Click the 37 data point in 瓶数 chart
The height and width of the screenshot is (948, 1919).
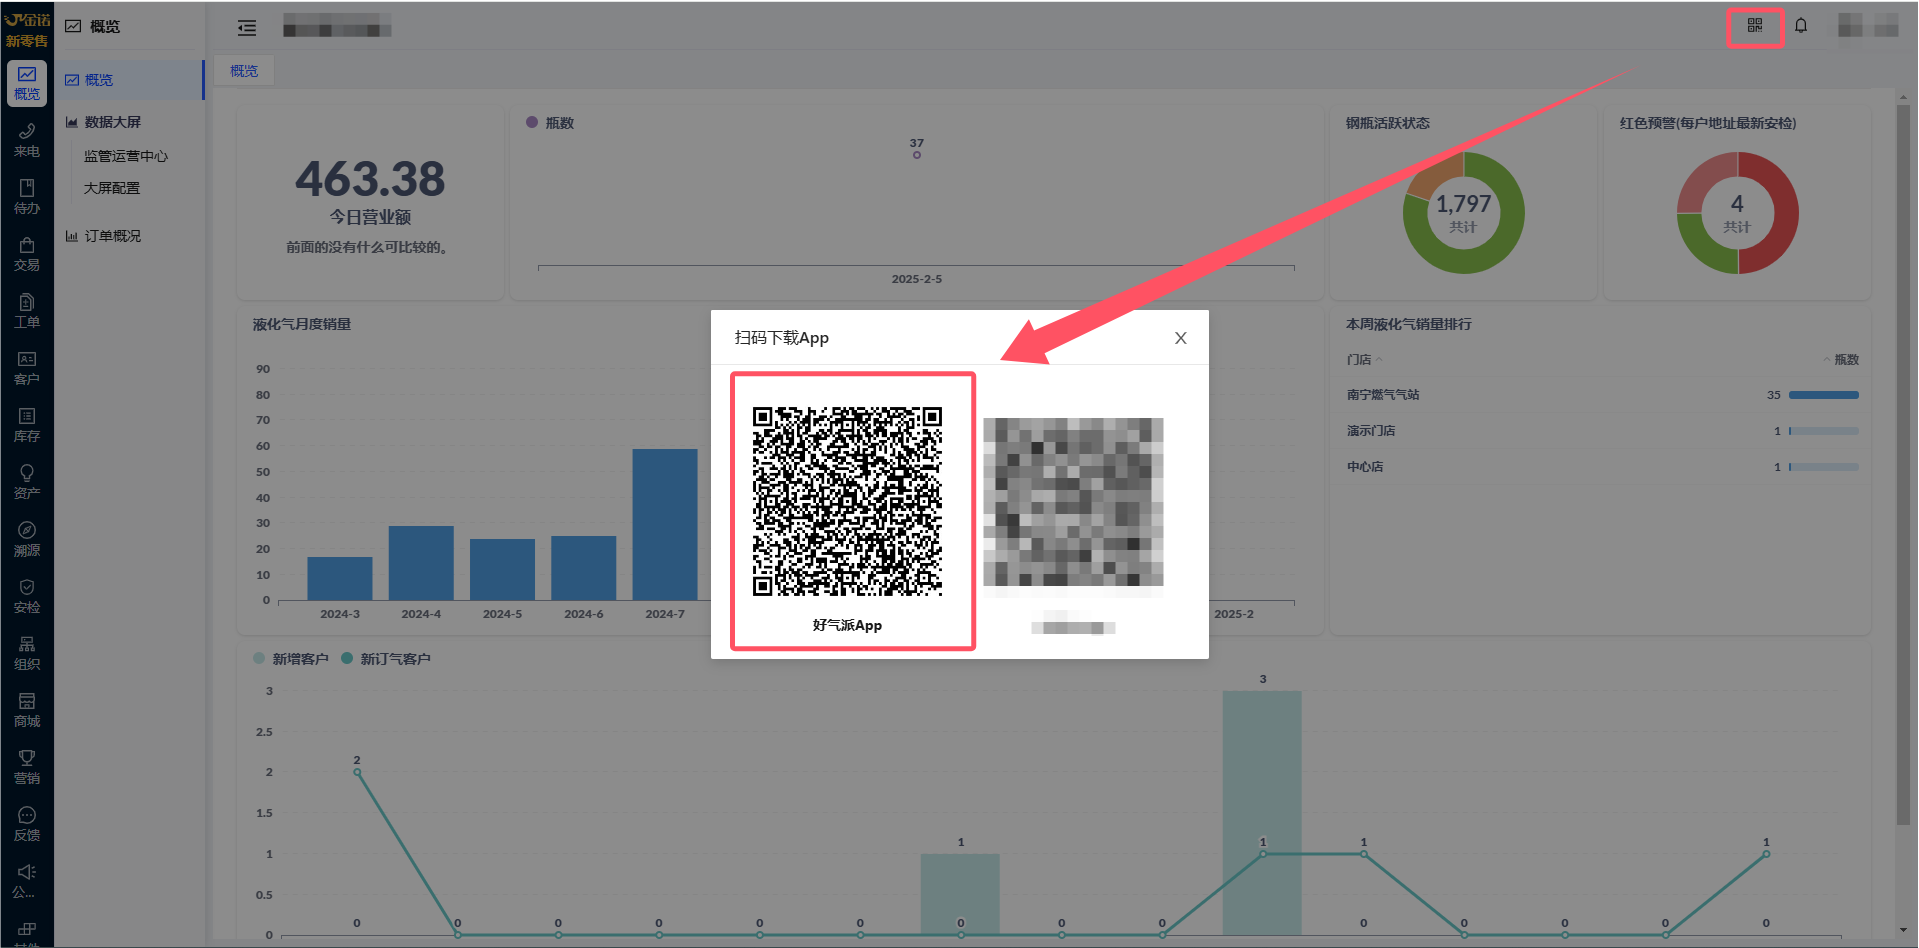tap(916, 155)
